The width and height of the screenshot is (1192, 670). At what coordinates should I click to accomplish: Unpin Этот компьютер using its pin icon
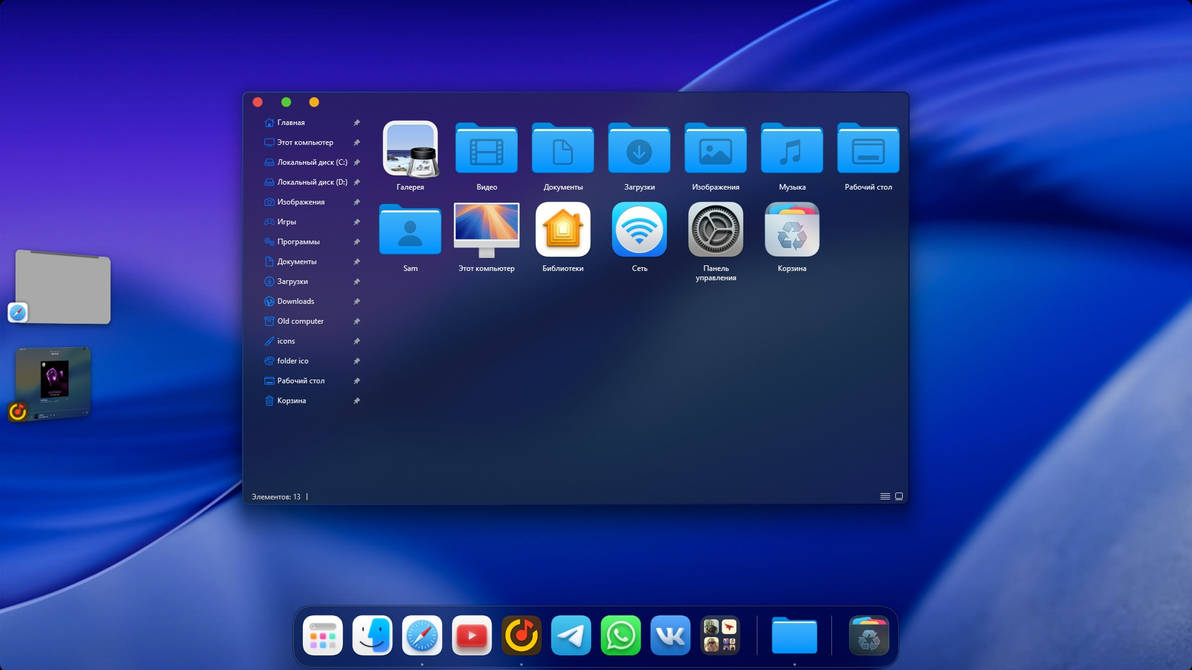coord(357,142)
